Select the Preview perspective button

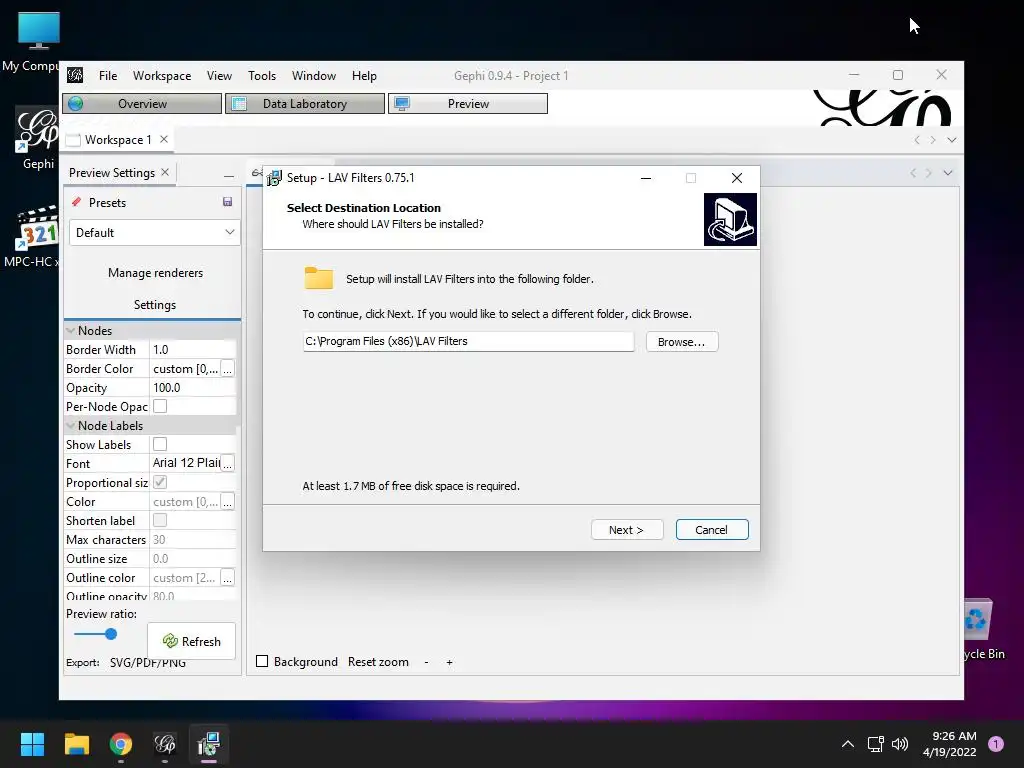pyautogui.click(x=468, y=103)
